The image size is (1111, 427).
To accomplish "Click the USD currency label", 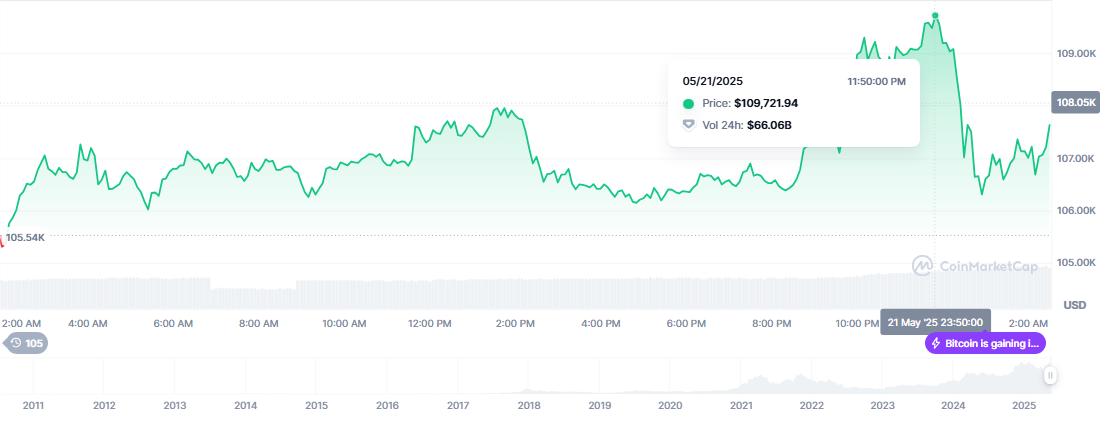I will (1075, 305).
